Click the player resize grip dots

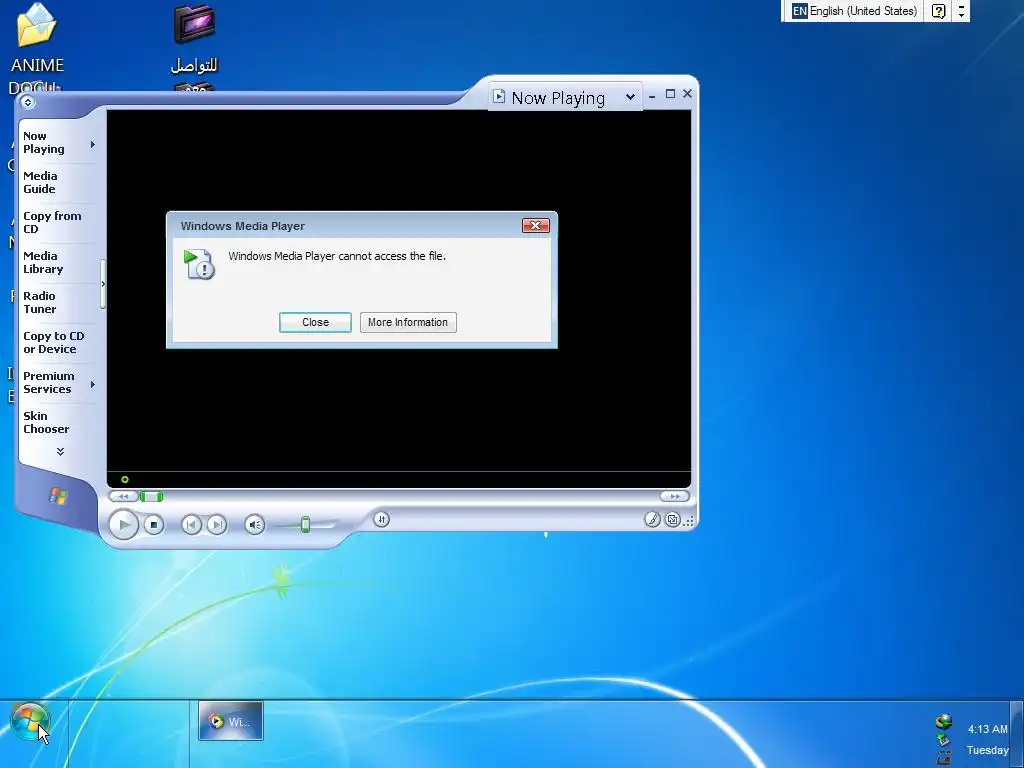coord(689,520)
